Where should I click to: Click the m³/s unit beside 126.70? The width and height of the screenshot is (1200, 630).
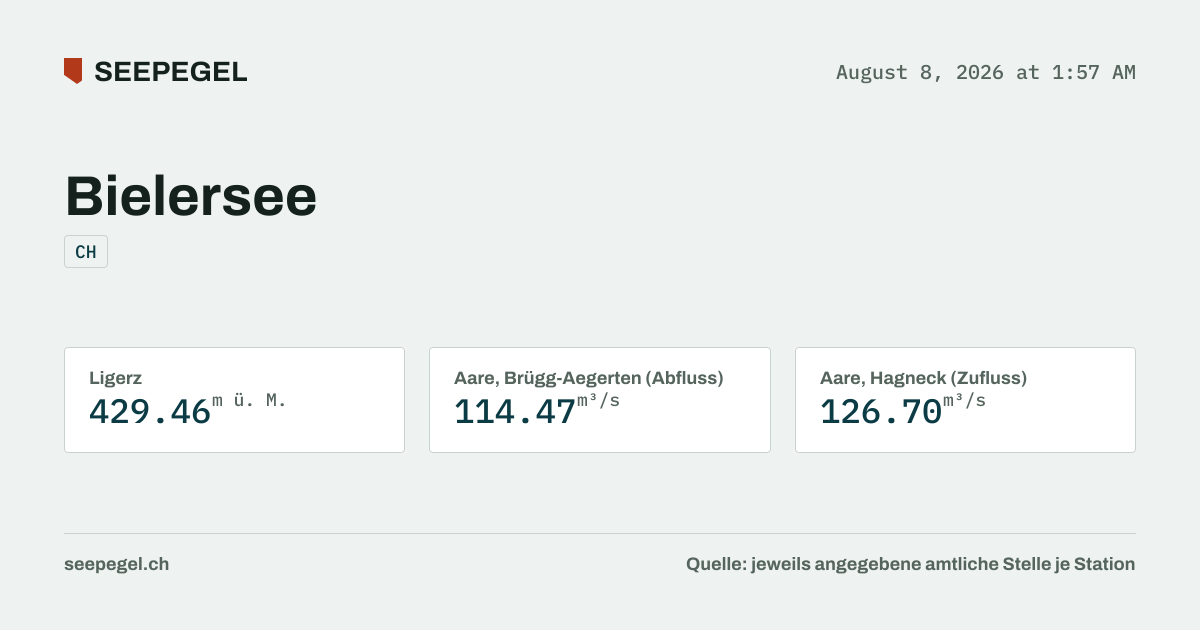click(x=964, y=401)
